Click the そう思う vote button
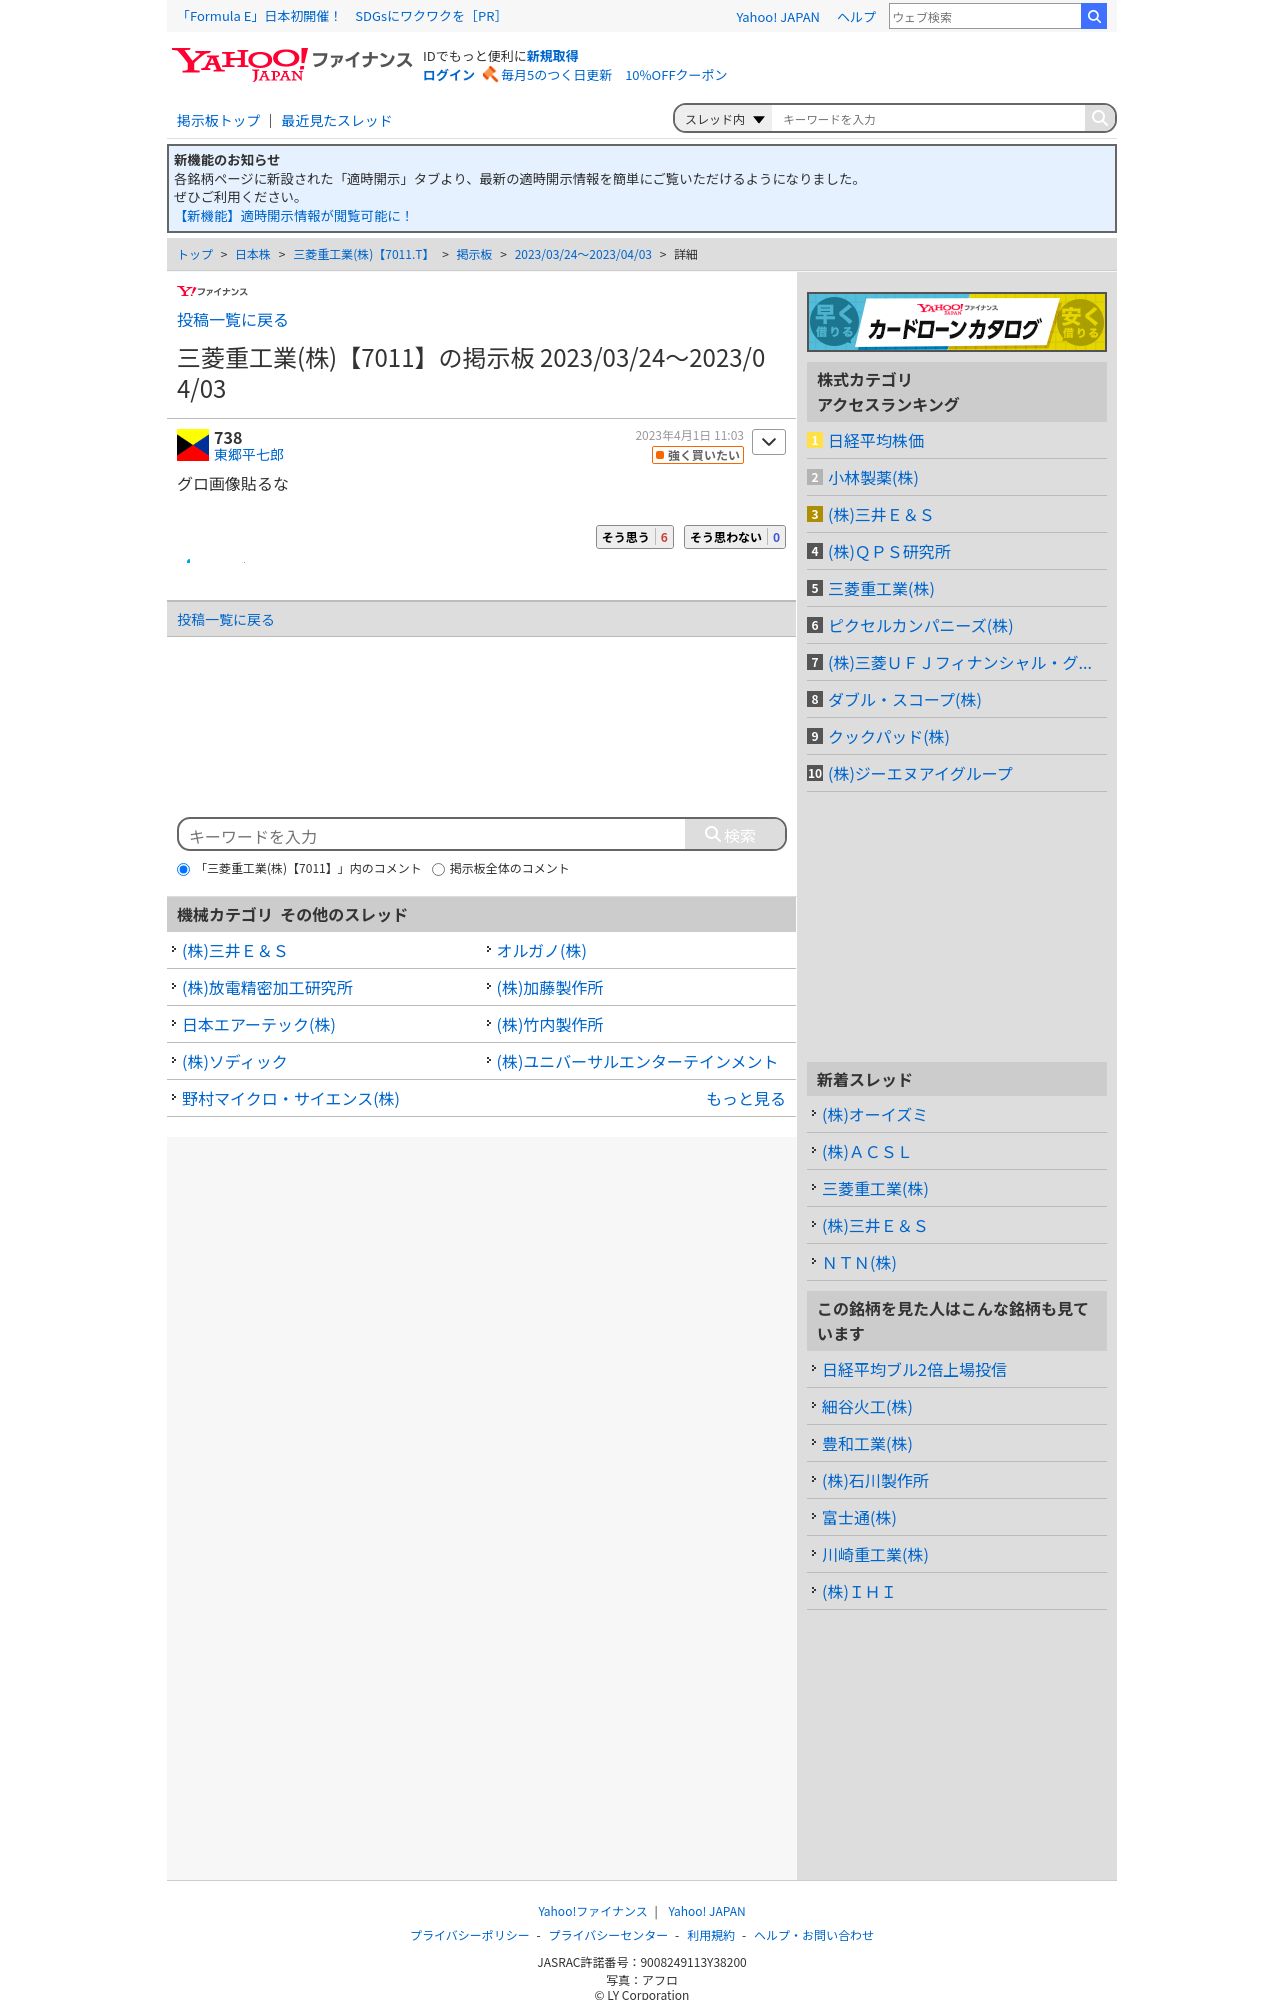 pyautogui.click(x=635, y=537)
